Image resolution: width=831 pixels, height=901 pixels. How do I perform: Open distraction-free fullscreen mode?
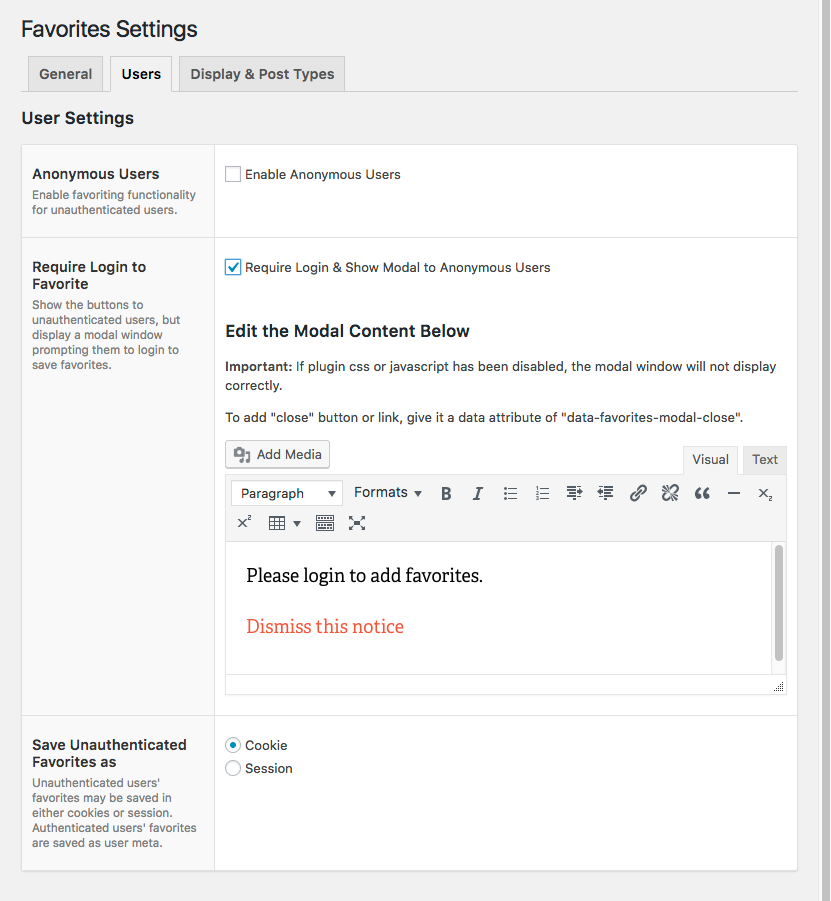[x=357, y=523]
